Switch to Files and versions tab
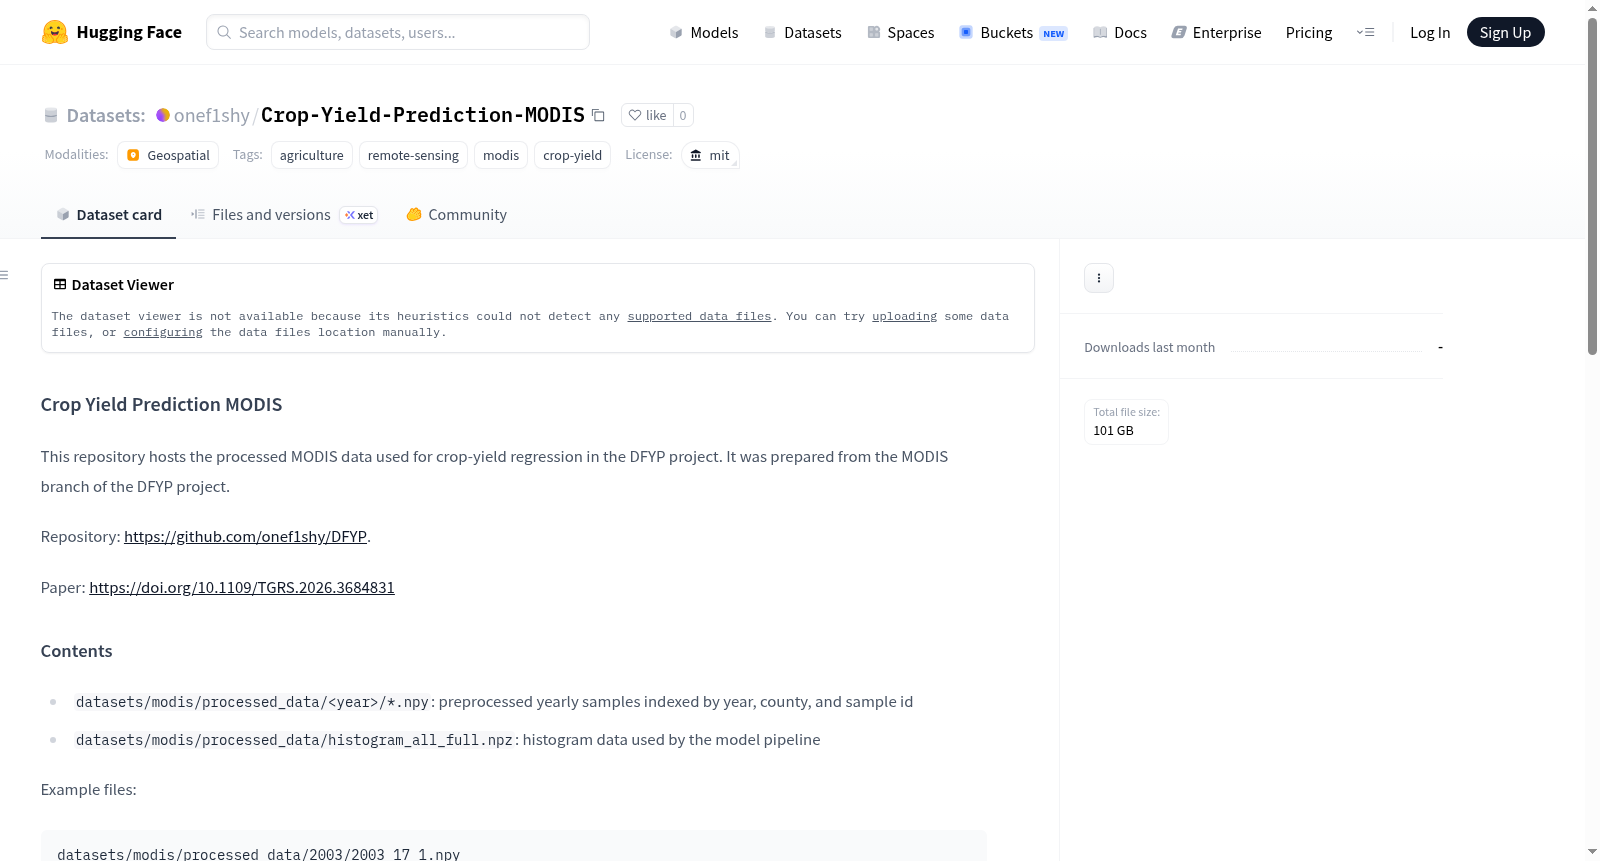1600x861 pixels. click(x=284, y=214)
